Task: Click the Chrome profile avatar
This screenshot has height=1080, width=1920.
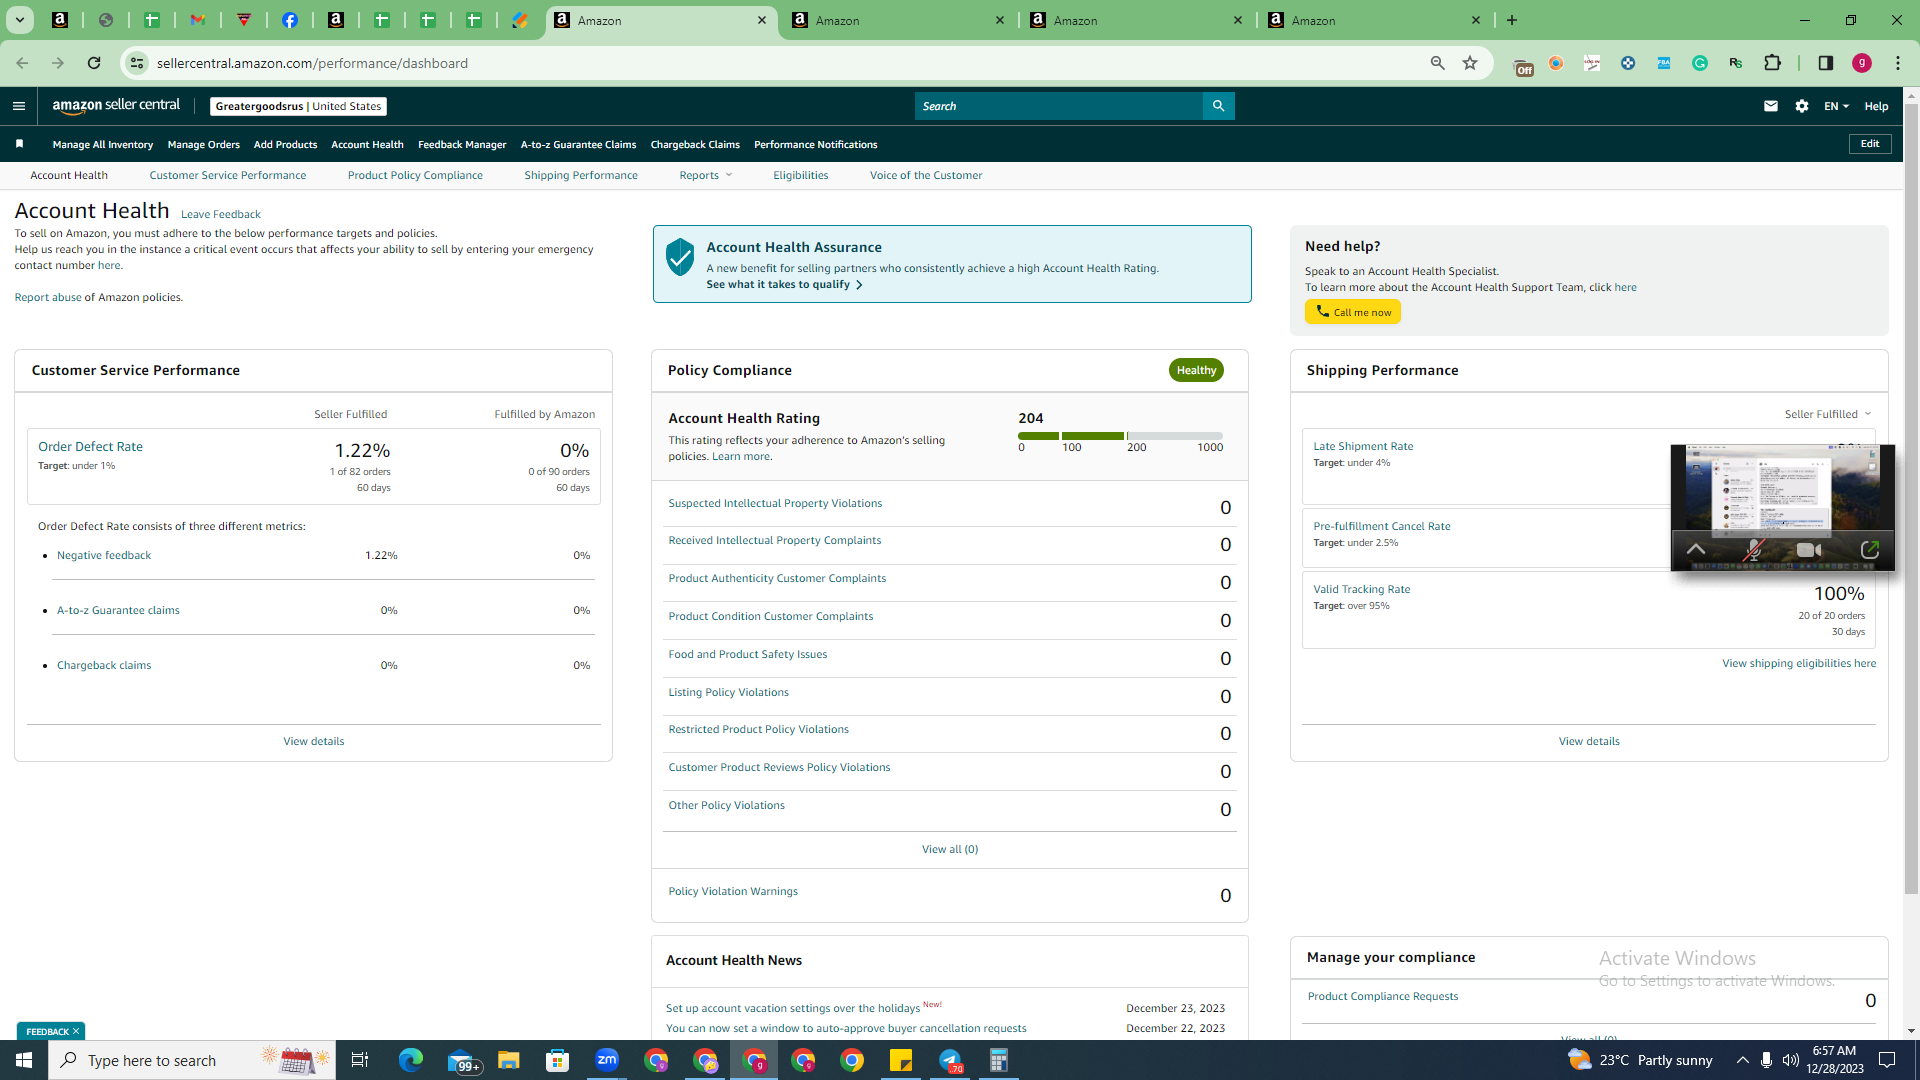Action: [x=1862, y=63]
